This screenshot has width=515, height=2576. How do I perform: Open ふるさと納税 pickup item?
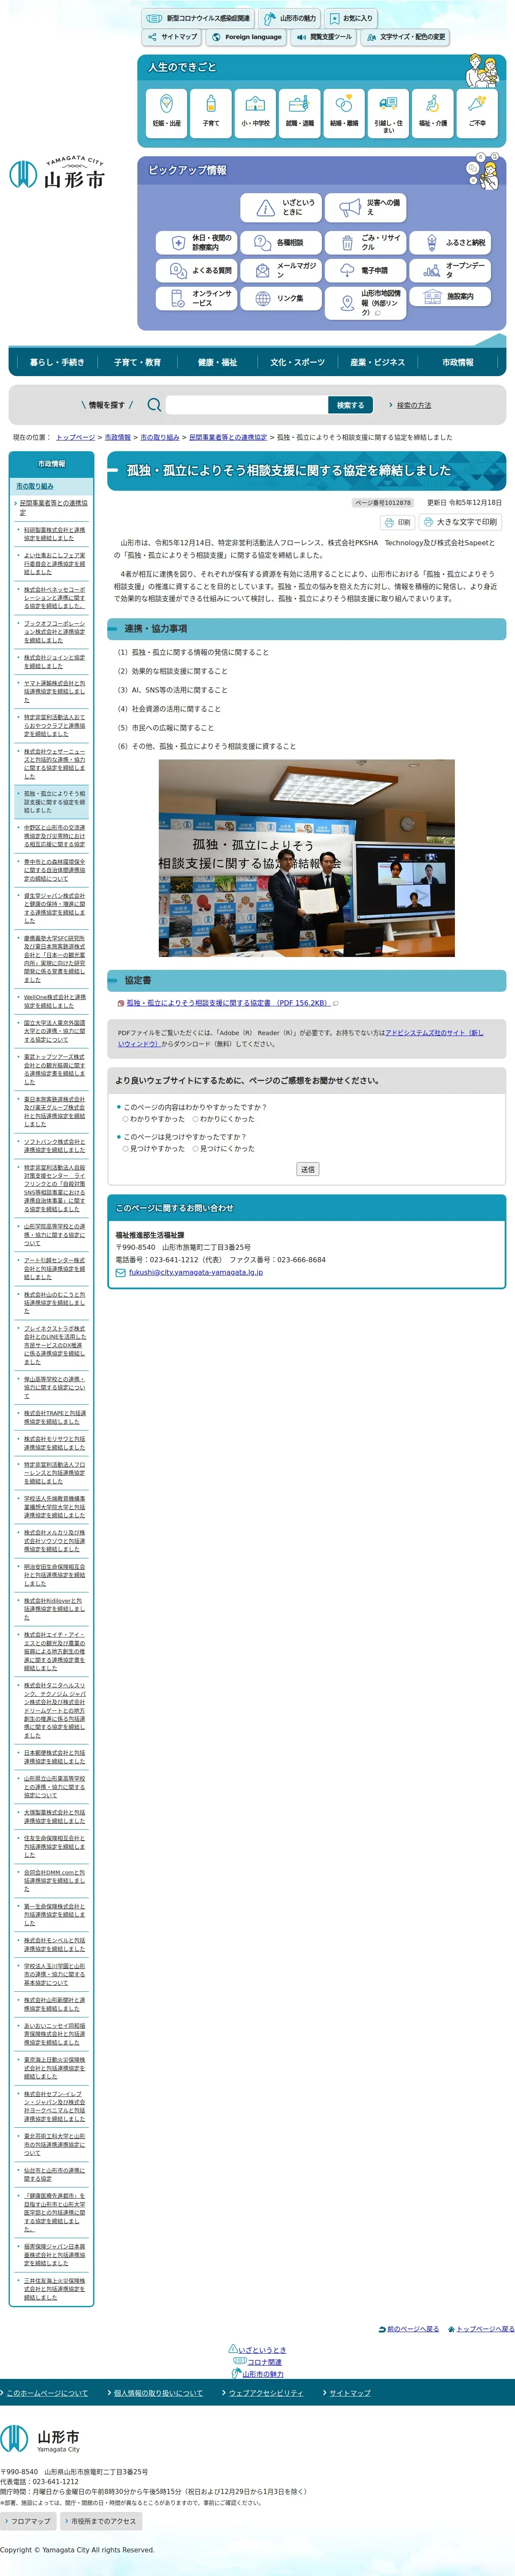pos(450,243)
